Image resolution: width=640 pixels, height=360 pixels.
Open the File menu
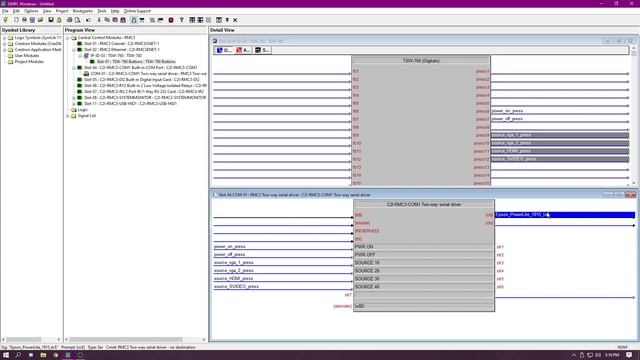click(5, 11)
